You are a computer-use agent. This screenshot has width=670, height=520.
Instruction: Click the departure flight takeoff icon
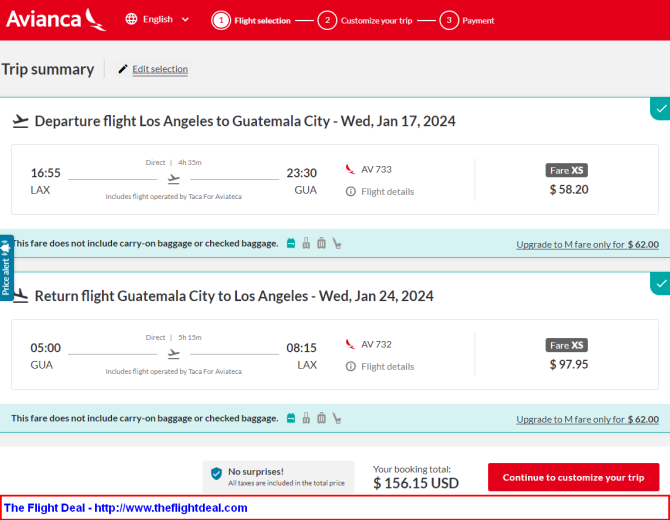(20, 121)
